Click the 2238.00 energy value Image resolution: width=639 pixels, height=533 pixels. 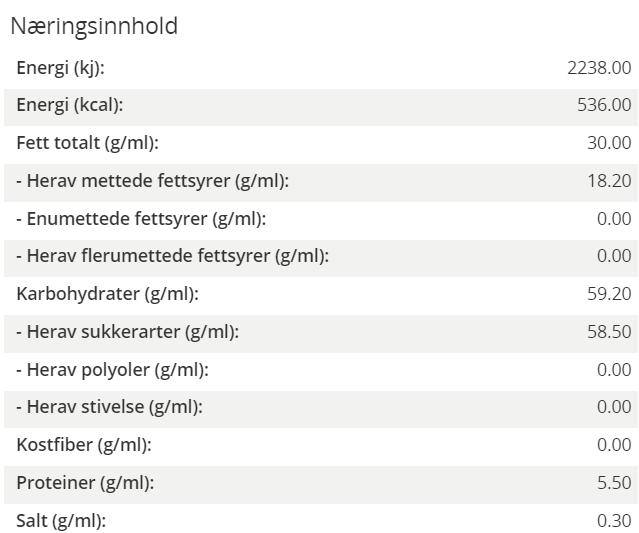(x=599, y=68)
